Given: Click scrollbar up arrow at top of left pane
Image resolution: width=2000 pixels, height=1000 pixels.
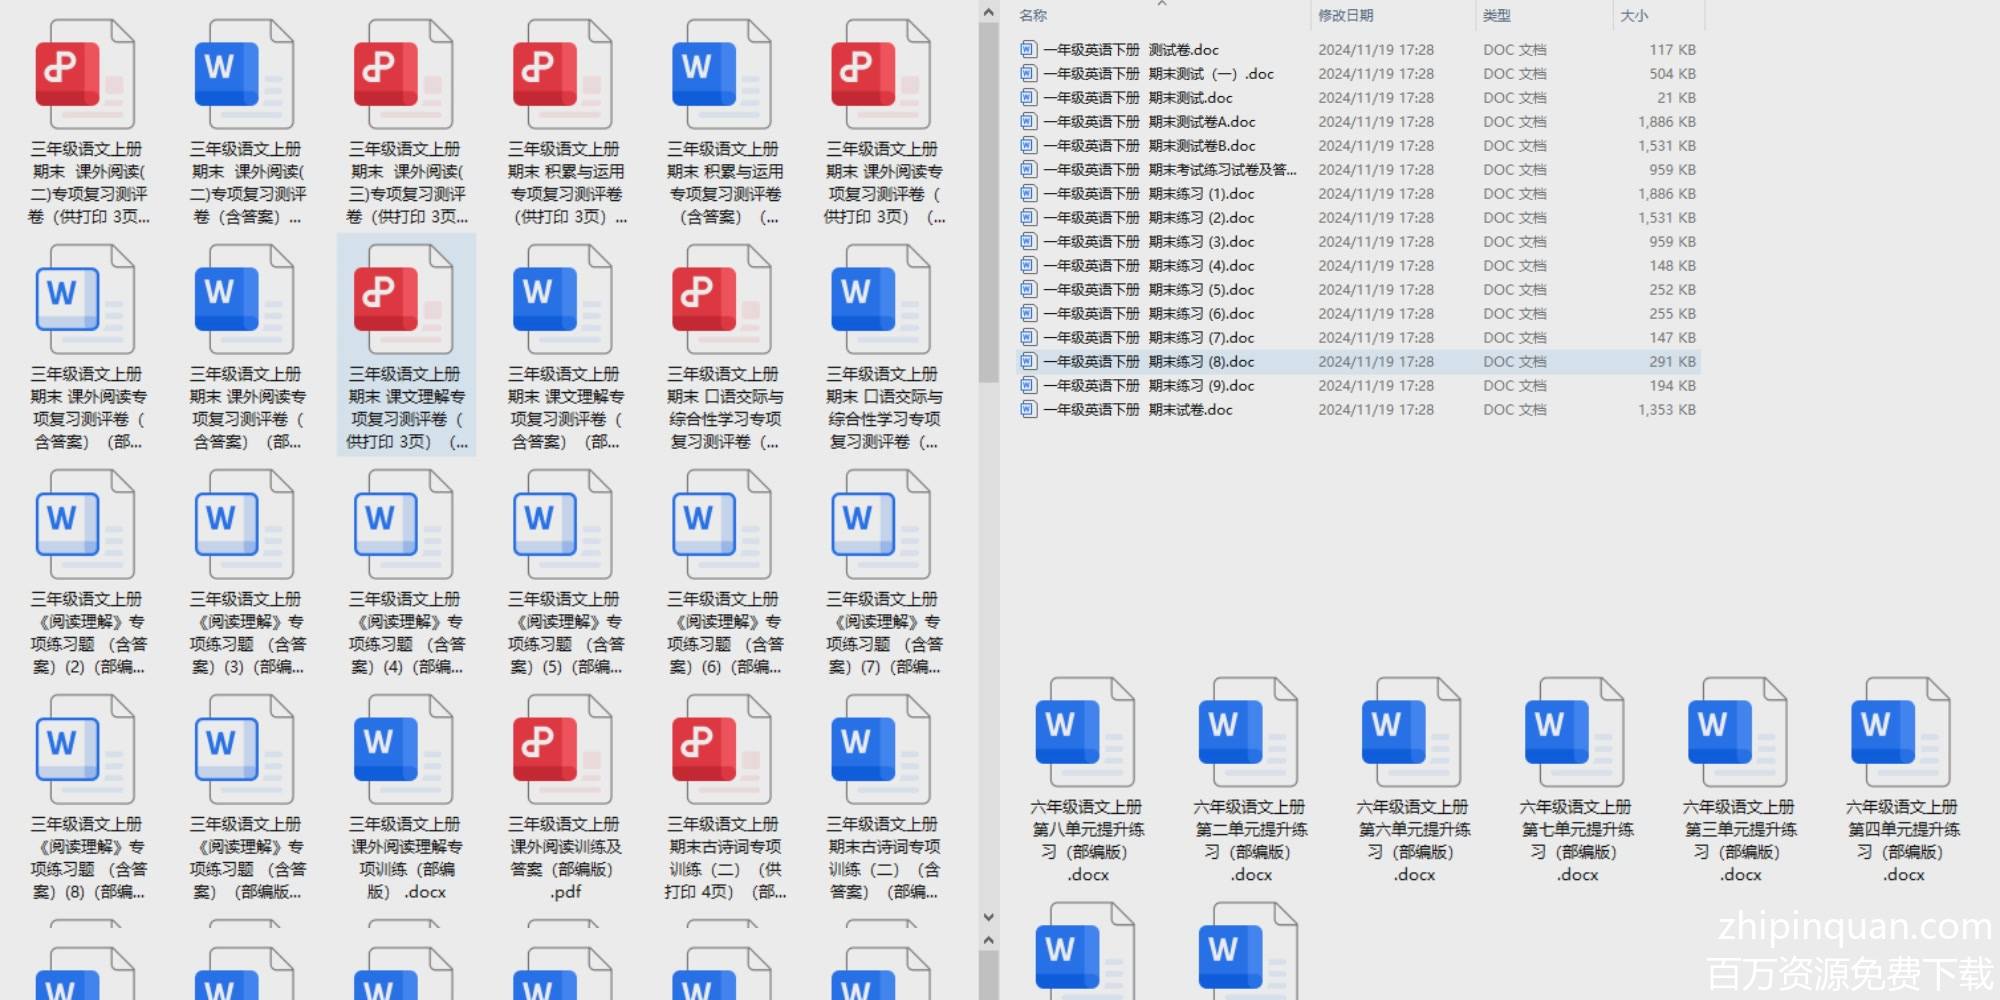Looking at the screenshot, I should (x=988, y=13).
